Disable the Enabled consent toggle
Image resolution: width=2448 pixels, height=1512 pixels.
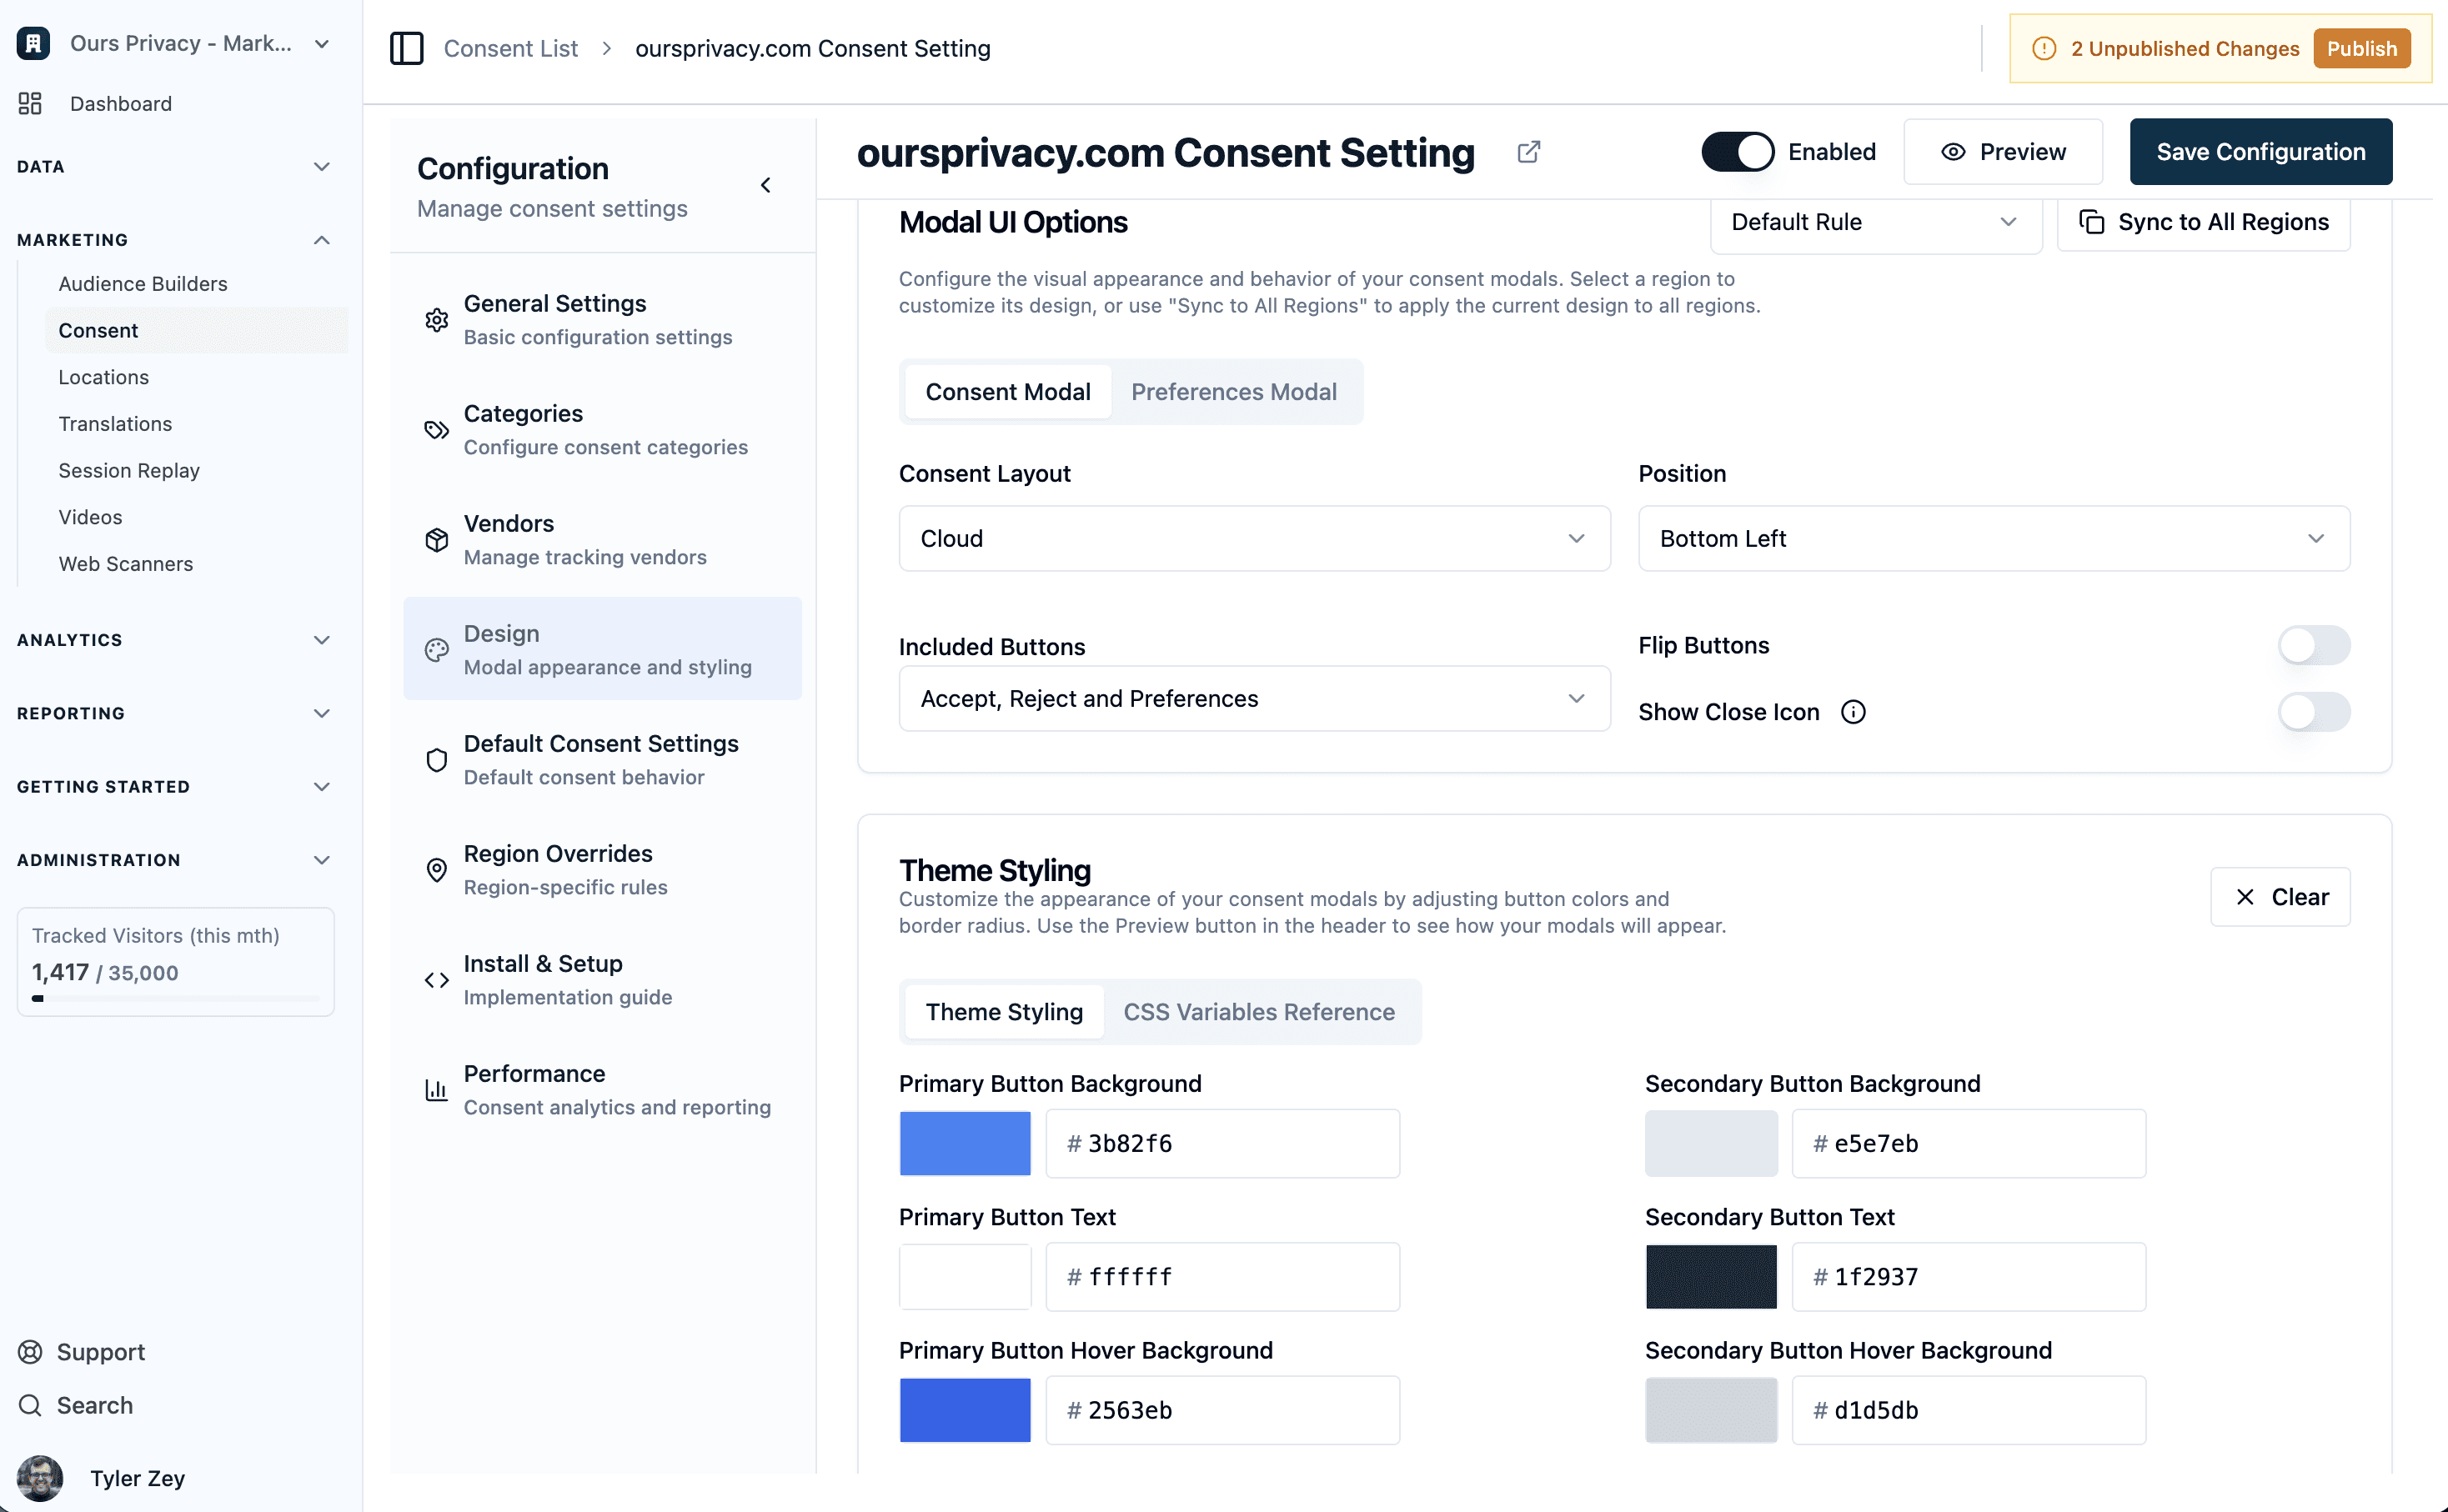click(x=1737, y=152)
